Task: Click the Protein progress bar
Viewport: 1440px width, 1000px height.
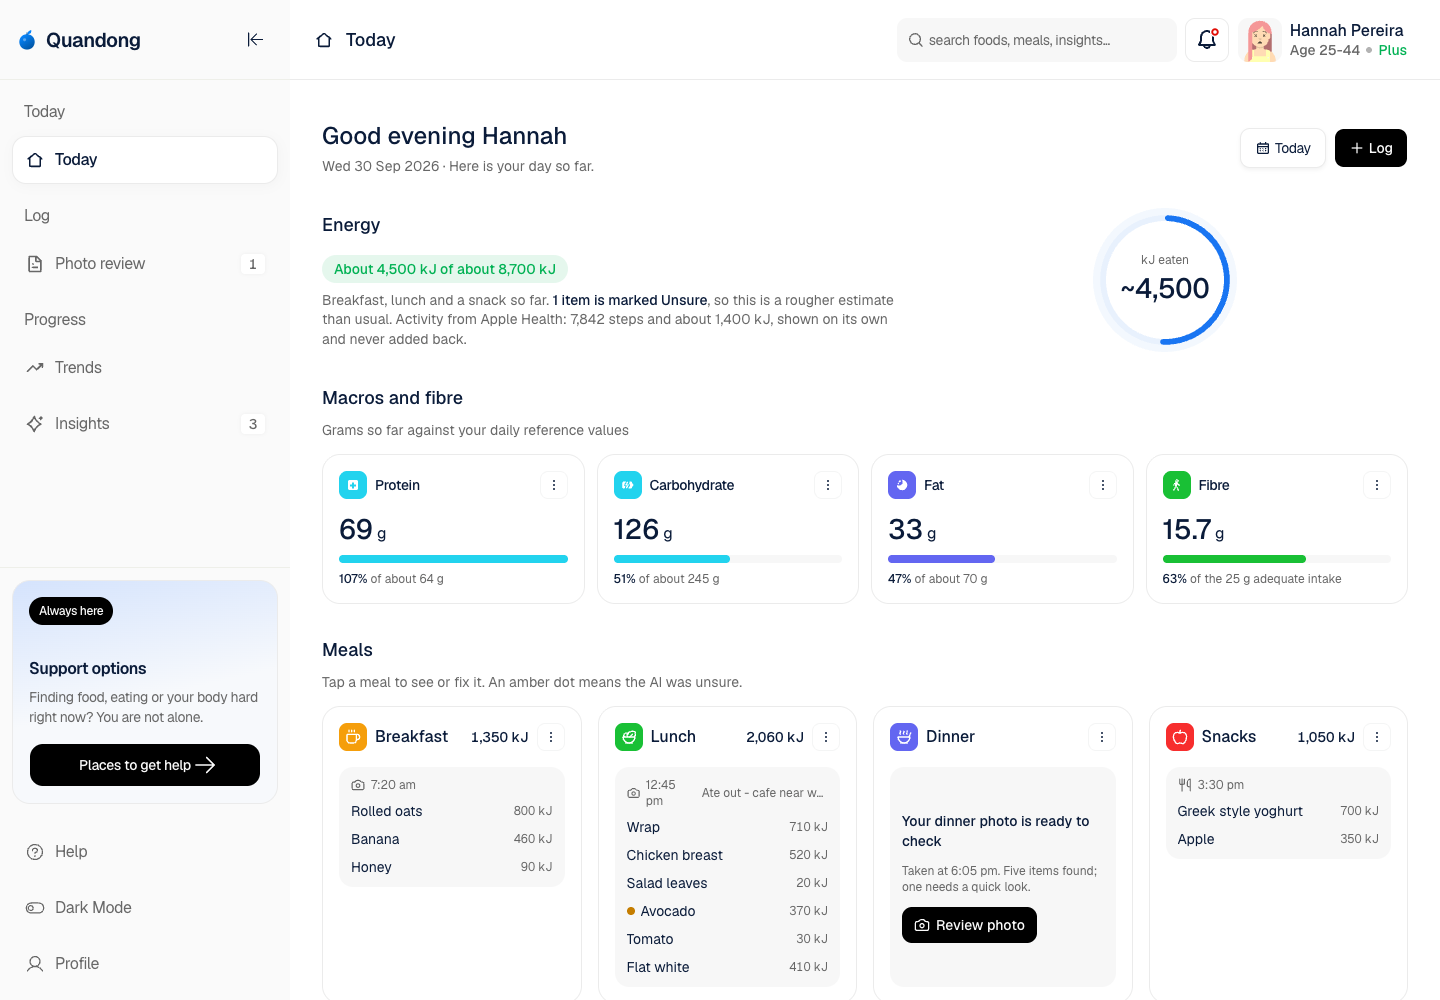Action: pos(453,559)
